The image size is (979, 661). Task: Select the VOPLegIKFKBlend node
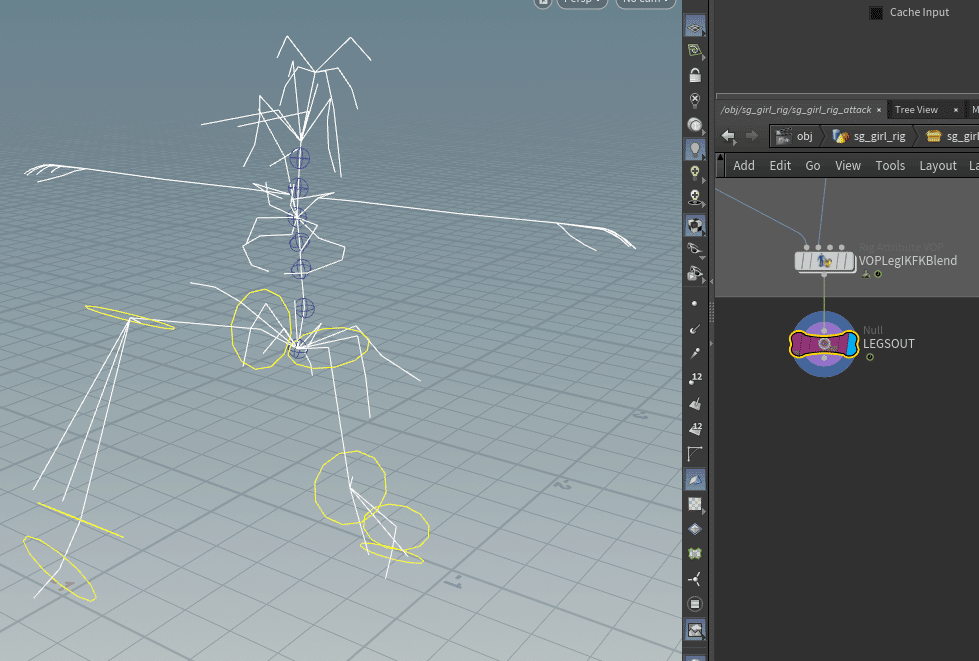pyautogui.click(x=825, y=260)
